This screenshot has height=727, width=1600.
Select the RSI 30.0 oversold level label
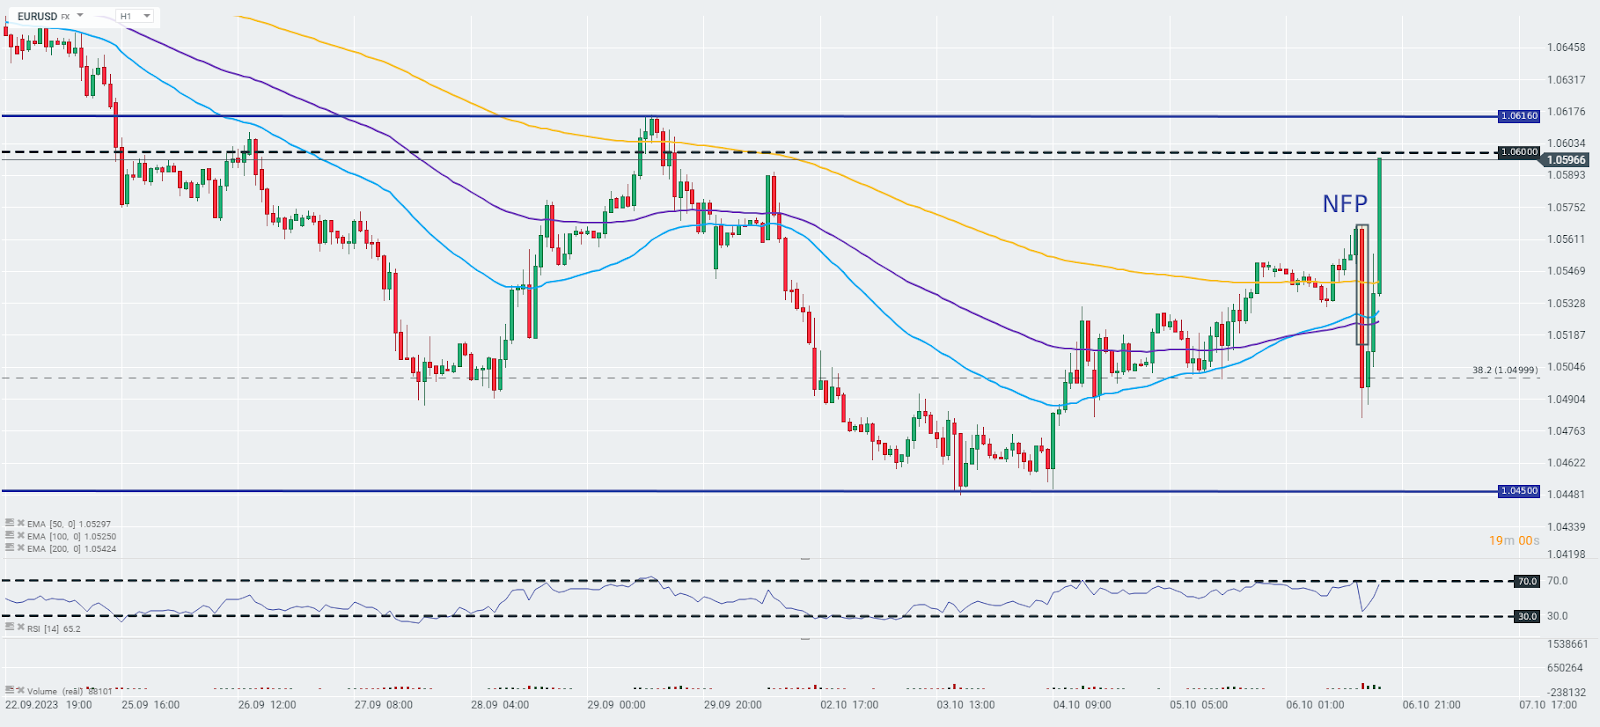(1526, 616)
